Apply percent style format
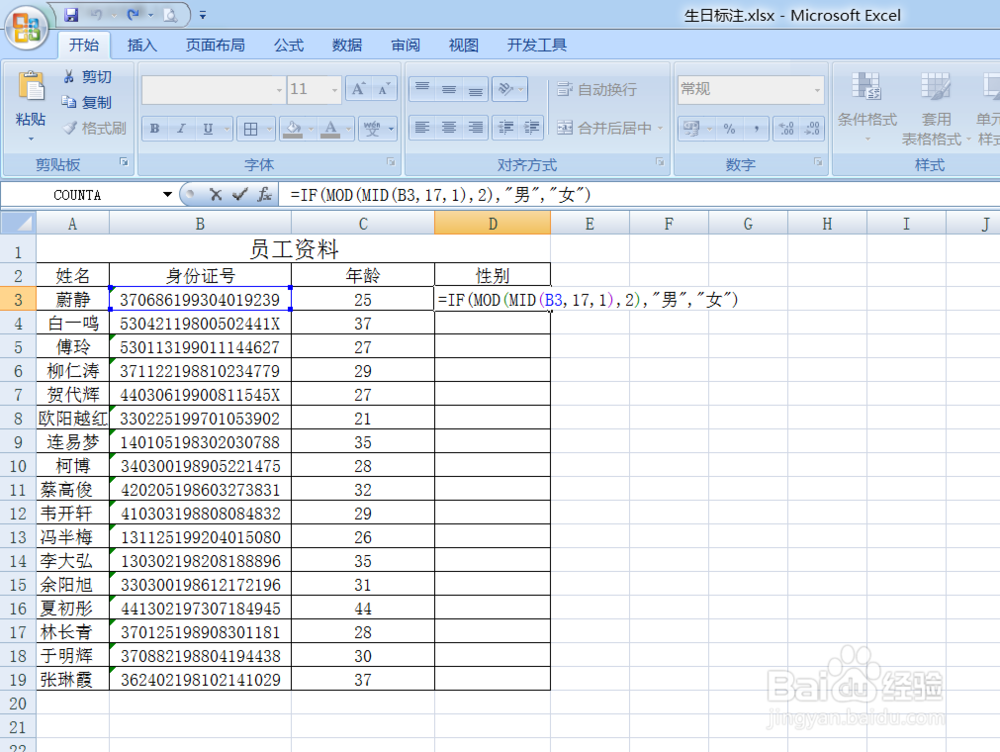The width and height of the screenshot is (1000, 752). coord(730,129)
